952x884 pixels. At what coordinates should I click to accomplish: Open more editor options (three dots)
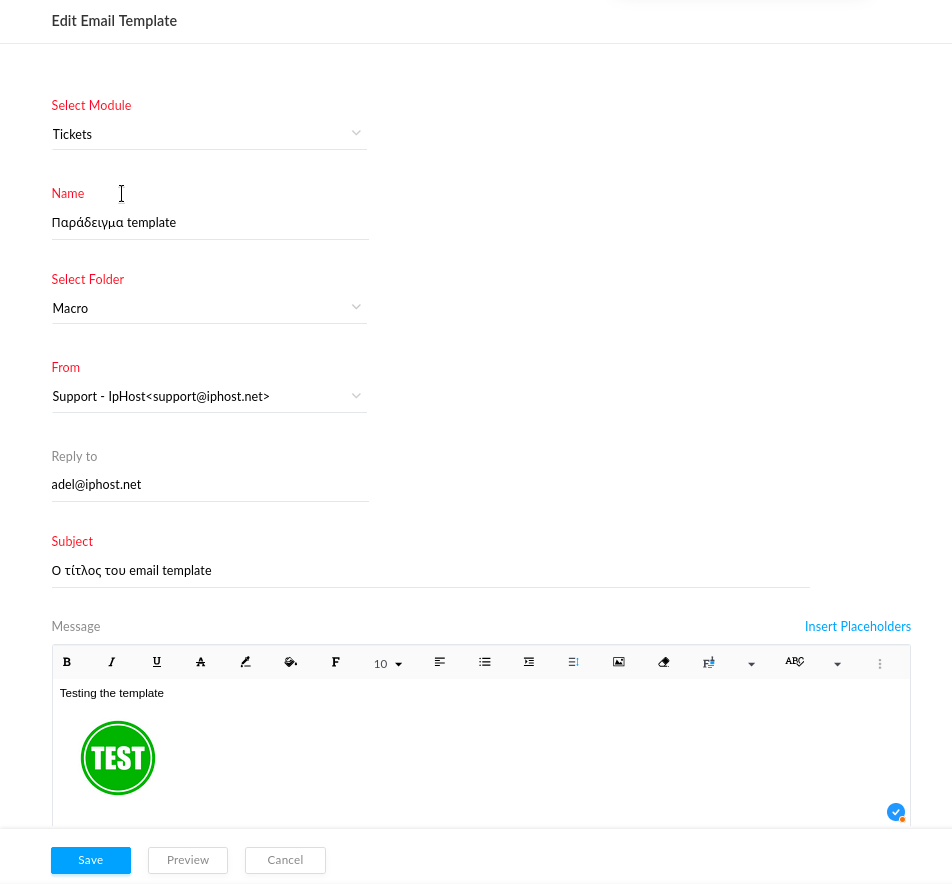pos(880,664)
